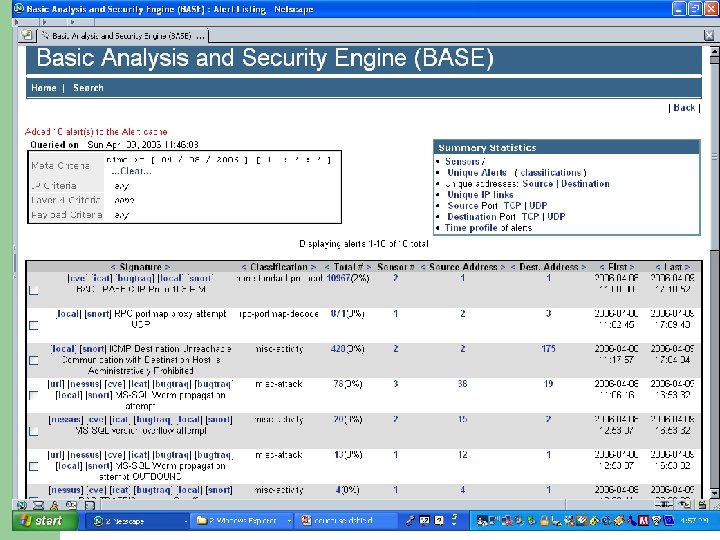
Task: Open Unique Alerts in Summary Statistics
Action: 477,173
